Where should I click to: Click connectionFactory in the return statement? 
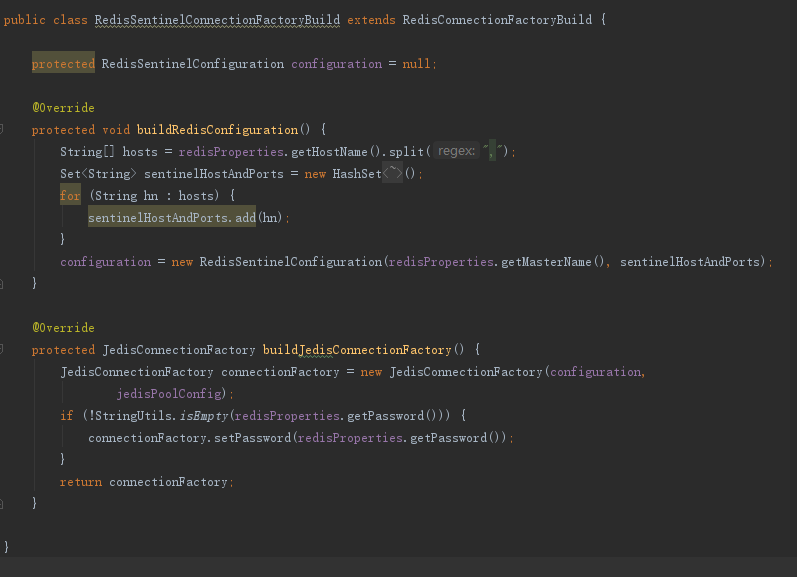coord(168,482)
